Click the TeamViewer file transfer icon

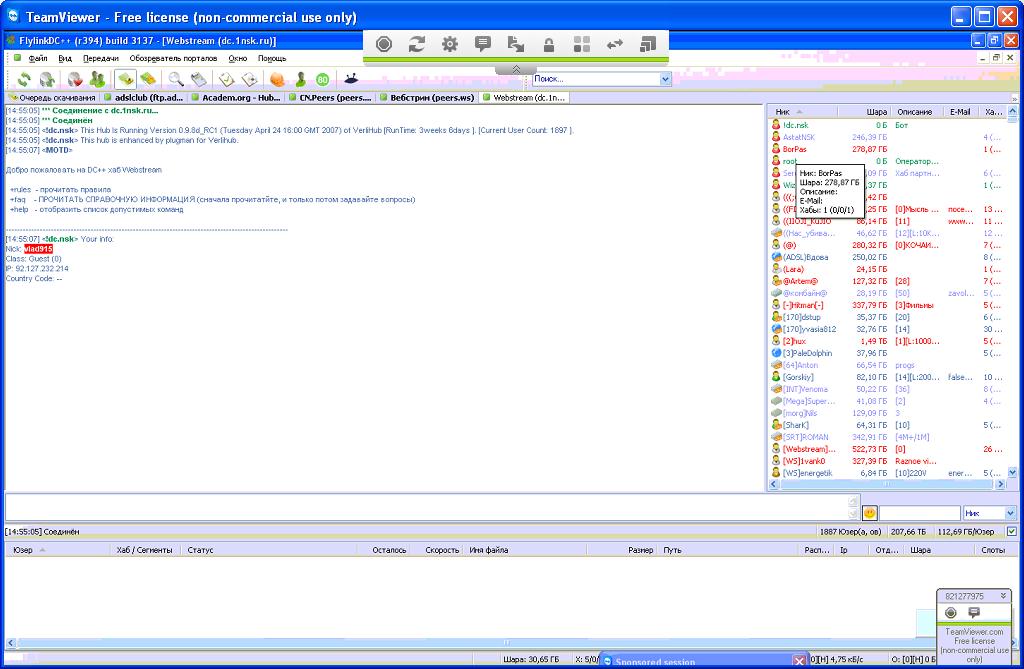click(x=516, y=44)
